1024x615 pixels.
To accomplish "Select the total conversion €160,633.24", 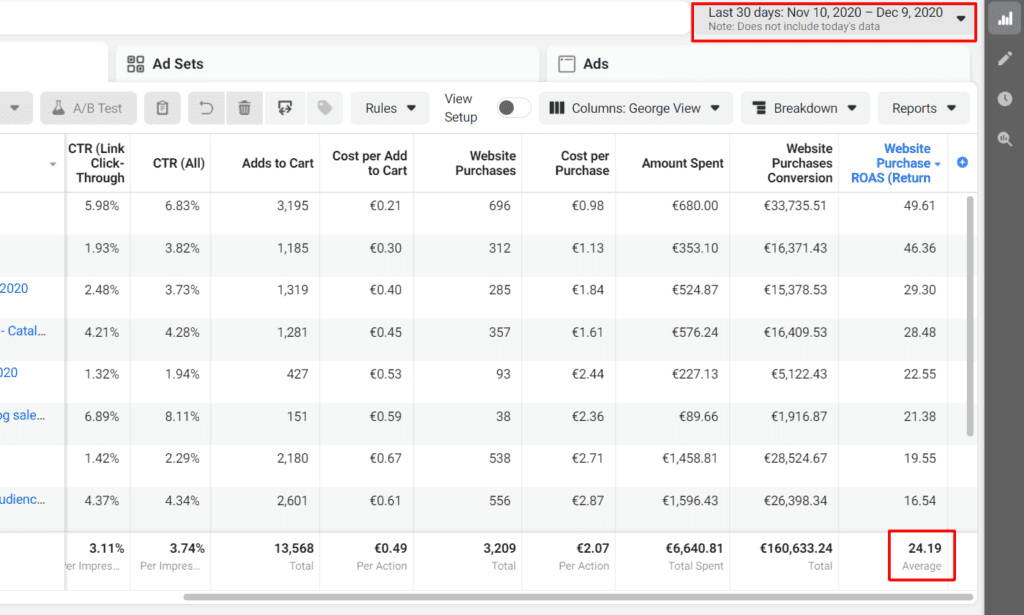I will [x=796, y=548].
